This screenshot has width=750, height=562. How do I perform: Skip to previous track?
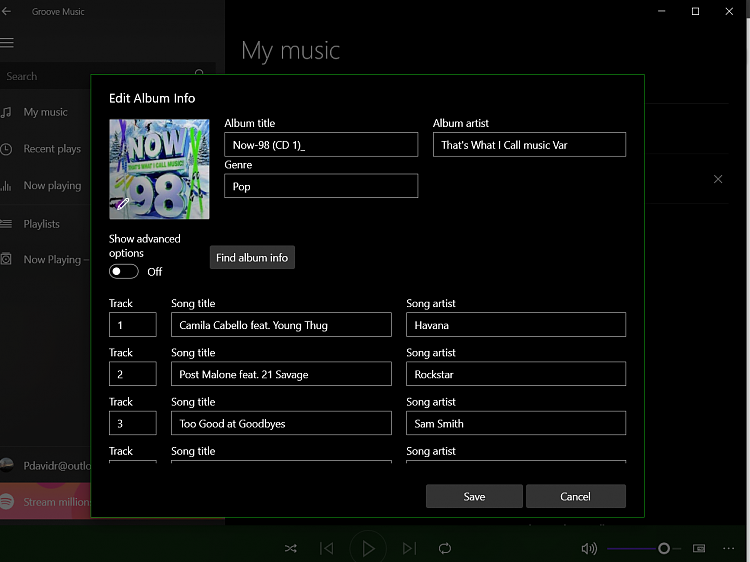point(327,548)
